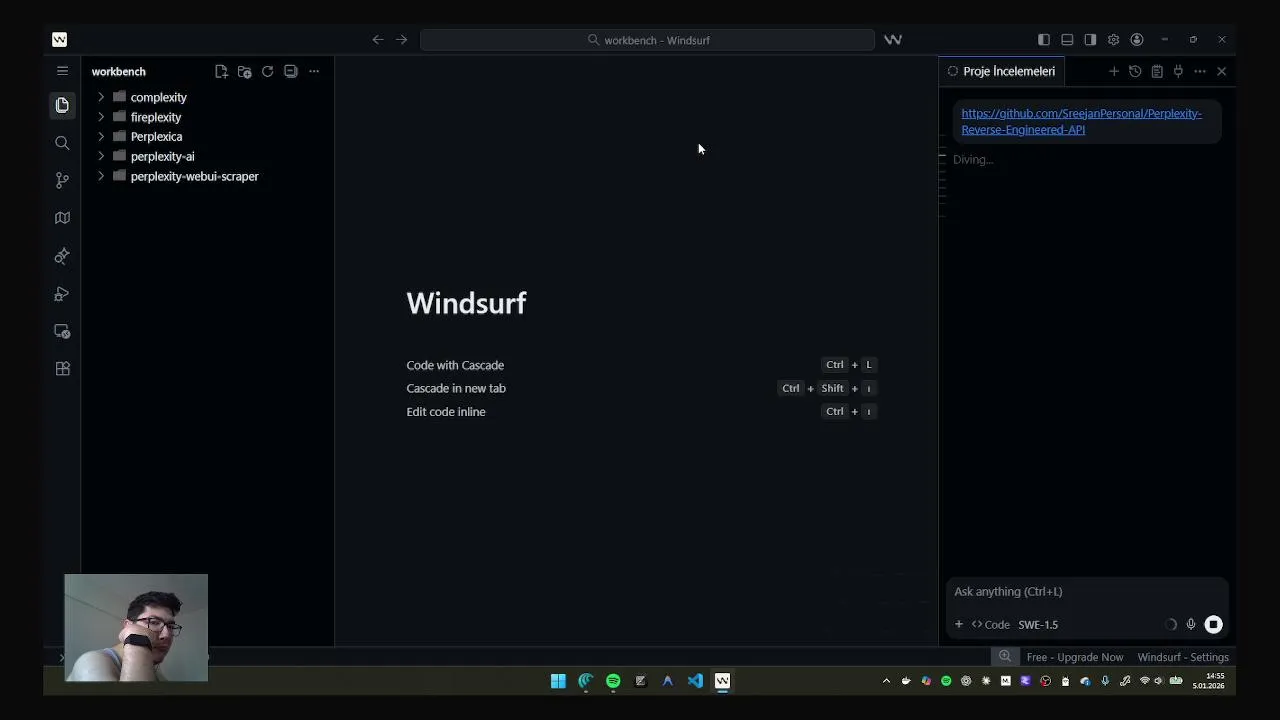Open Cascade panel more options
Viewport: 1280px width, 720px height.
(x=1200, y=71)
